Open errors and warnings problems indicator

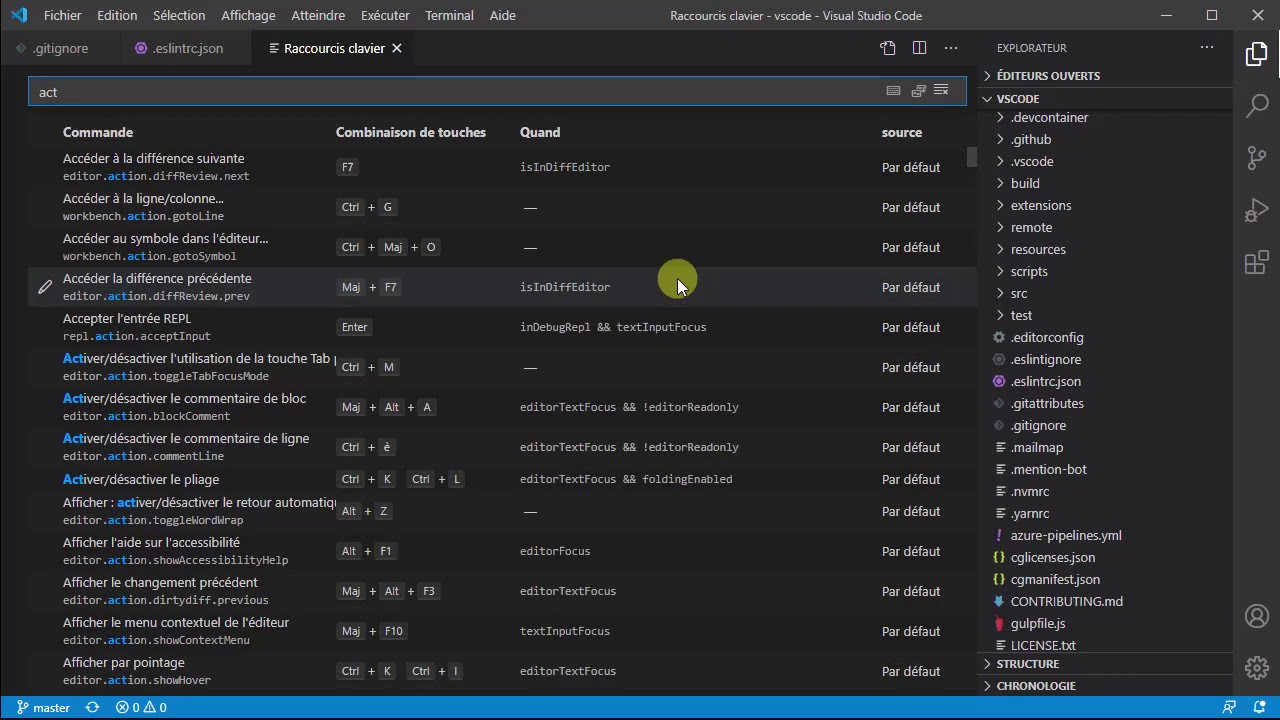click(x=141, y=707)
